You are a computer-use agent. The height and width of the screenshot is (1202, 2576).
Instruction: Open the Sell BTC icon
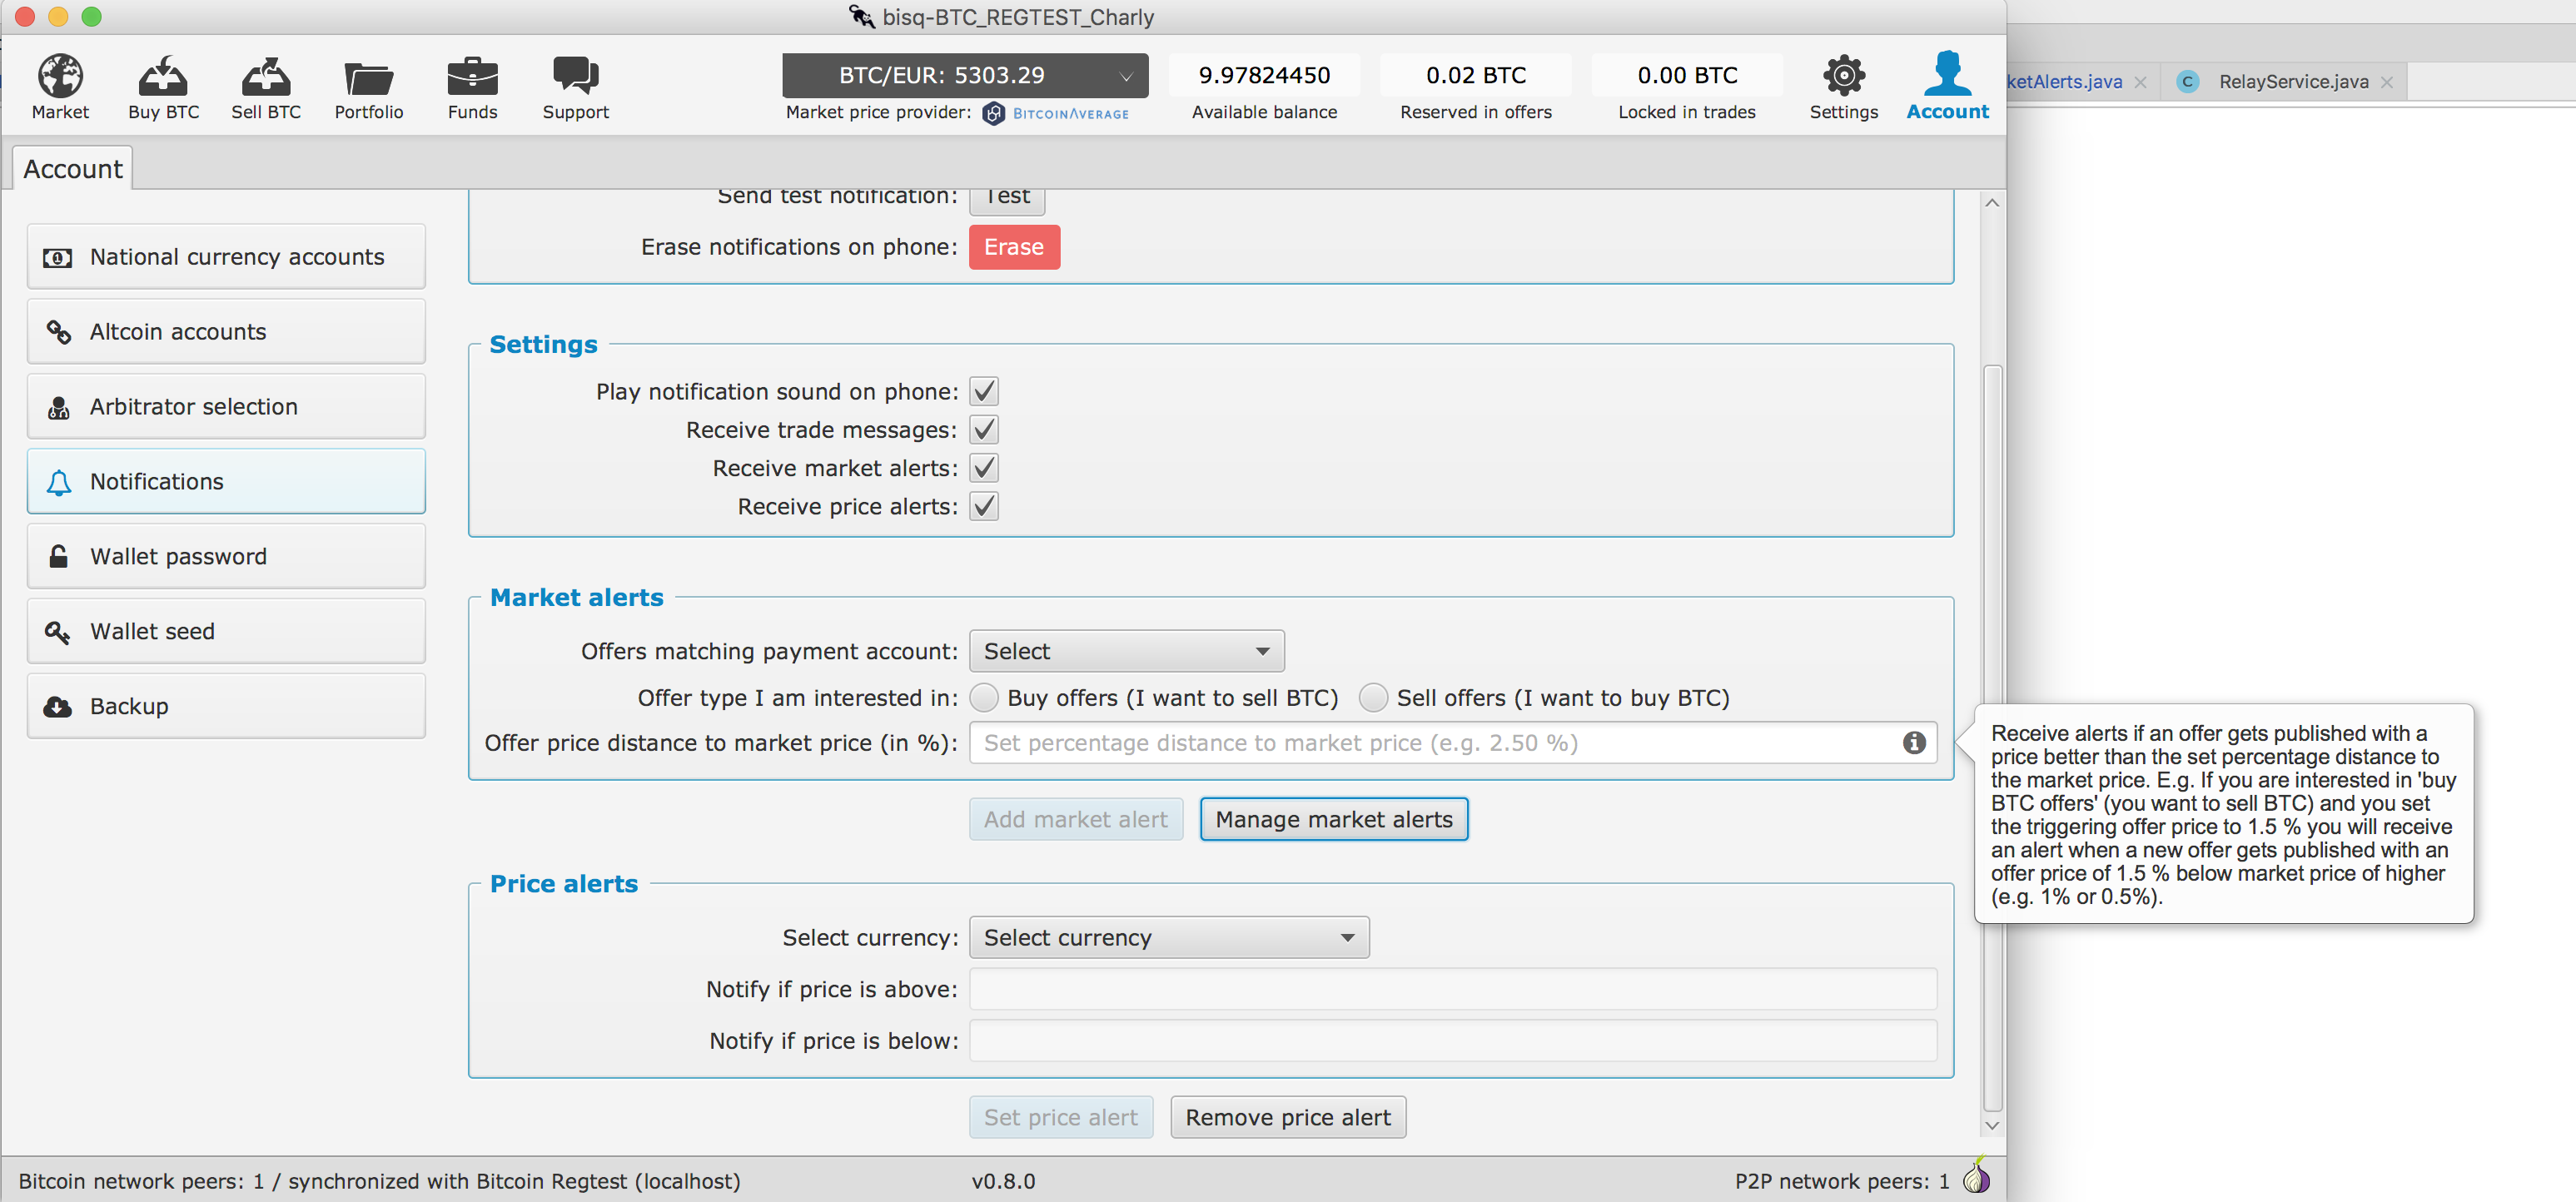coord(266,76)
